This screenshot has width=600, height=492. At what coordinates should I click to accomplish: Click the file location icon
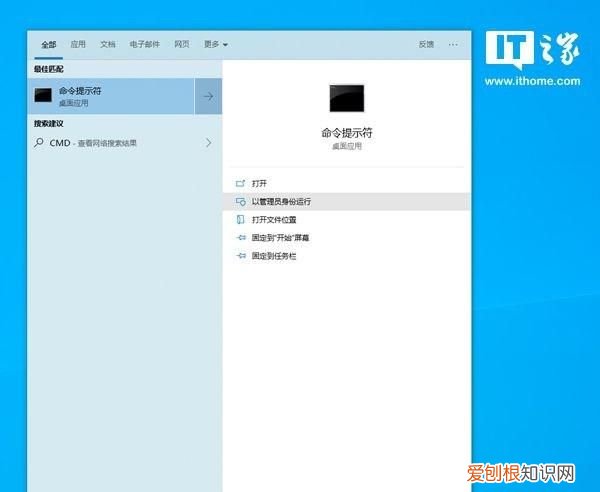(240, 220)
